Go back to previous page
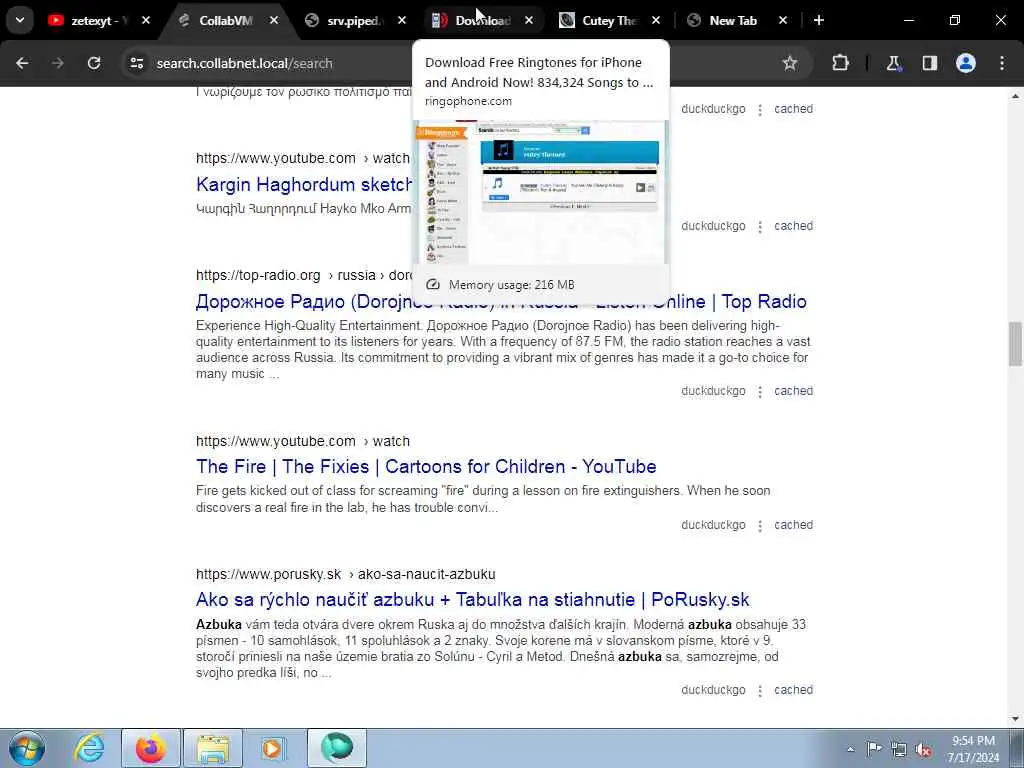The image size is (1024, 768). [22, 63]
